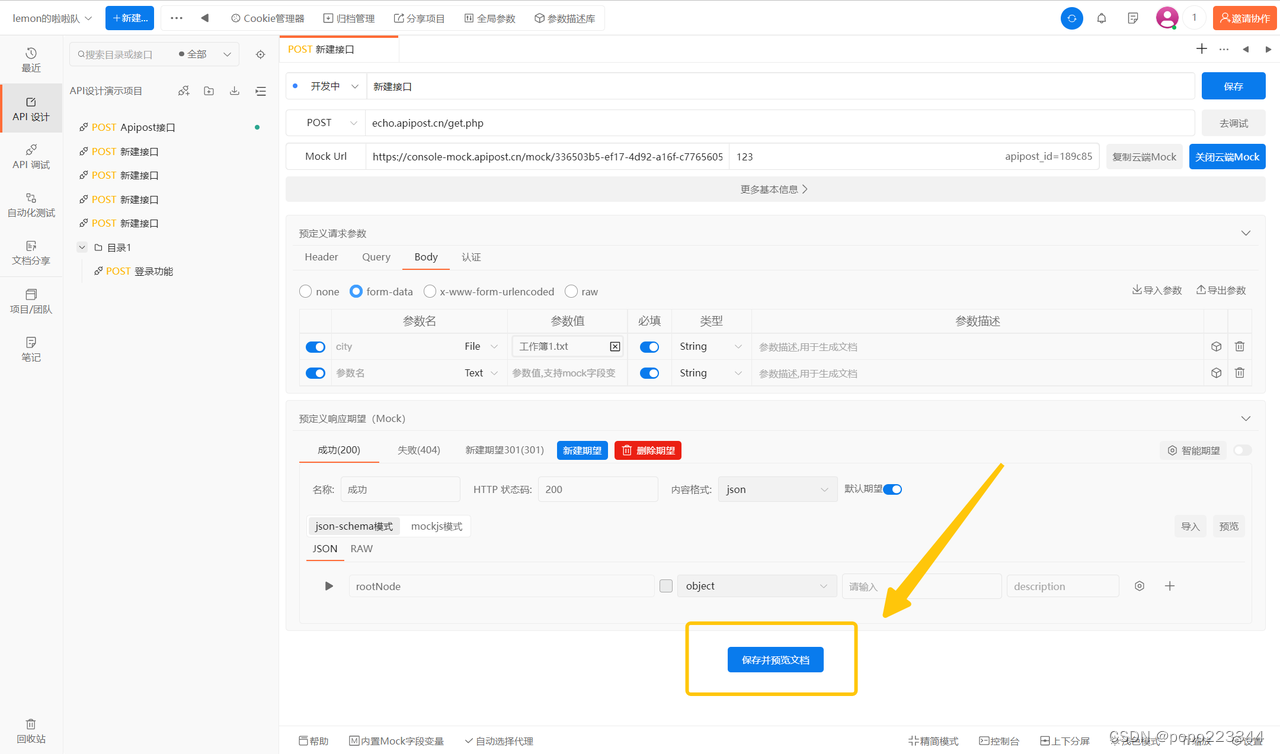Switch to the 认证 tab

[471, 257]
